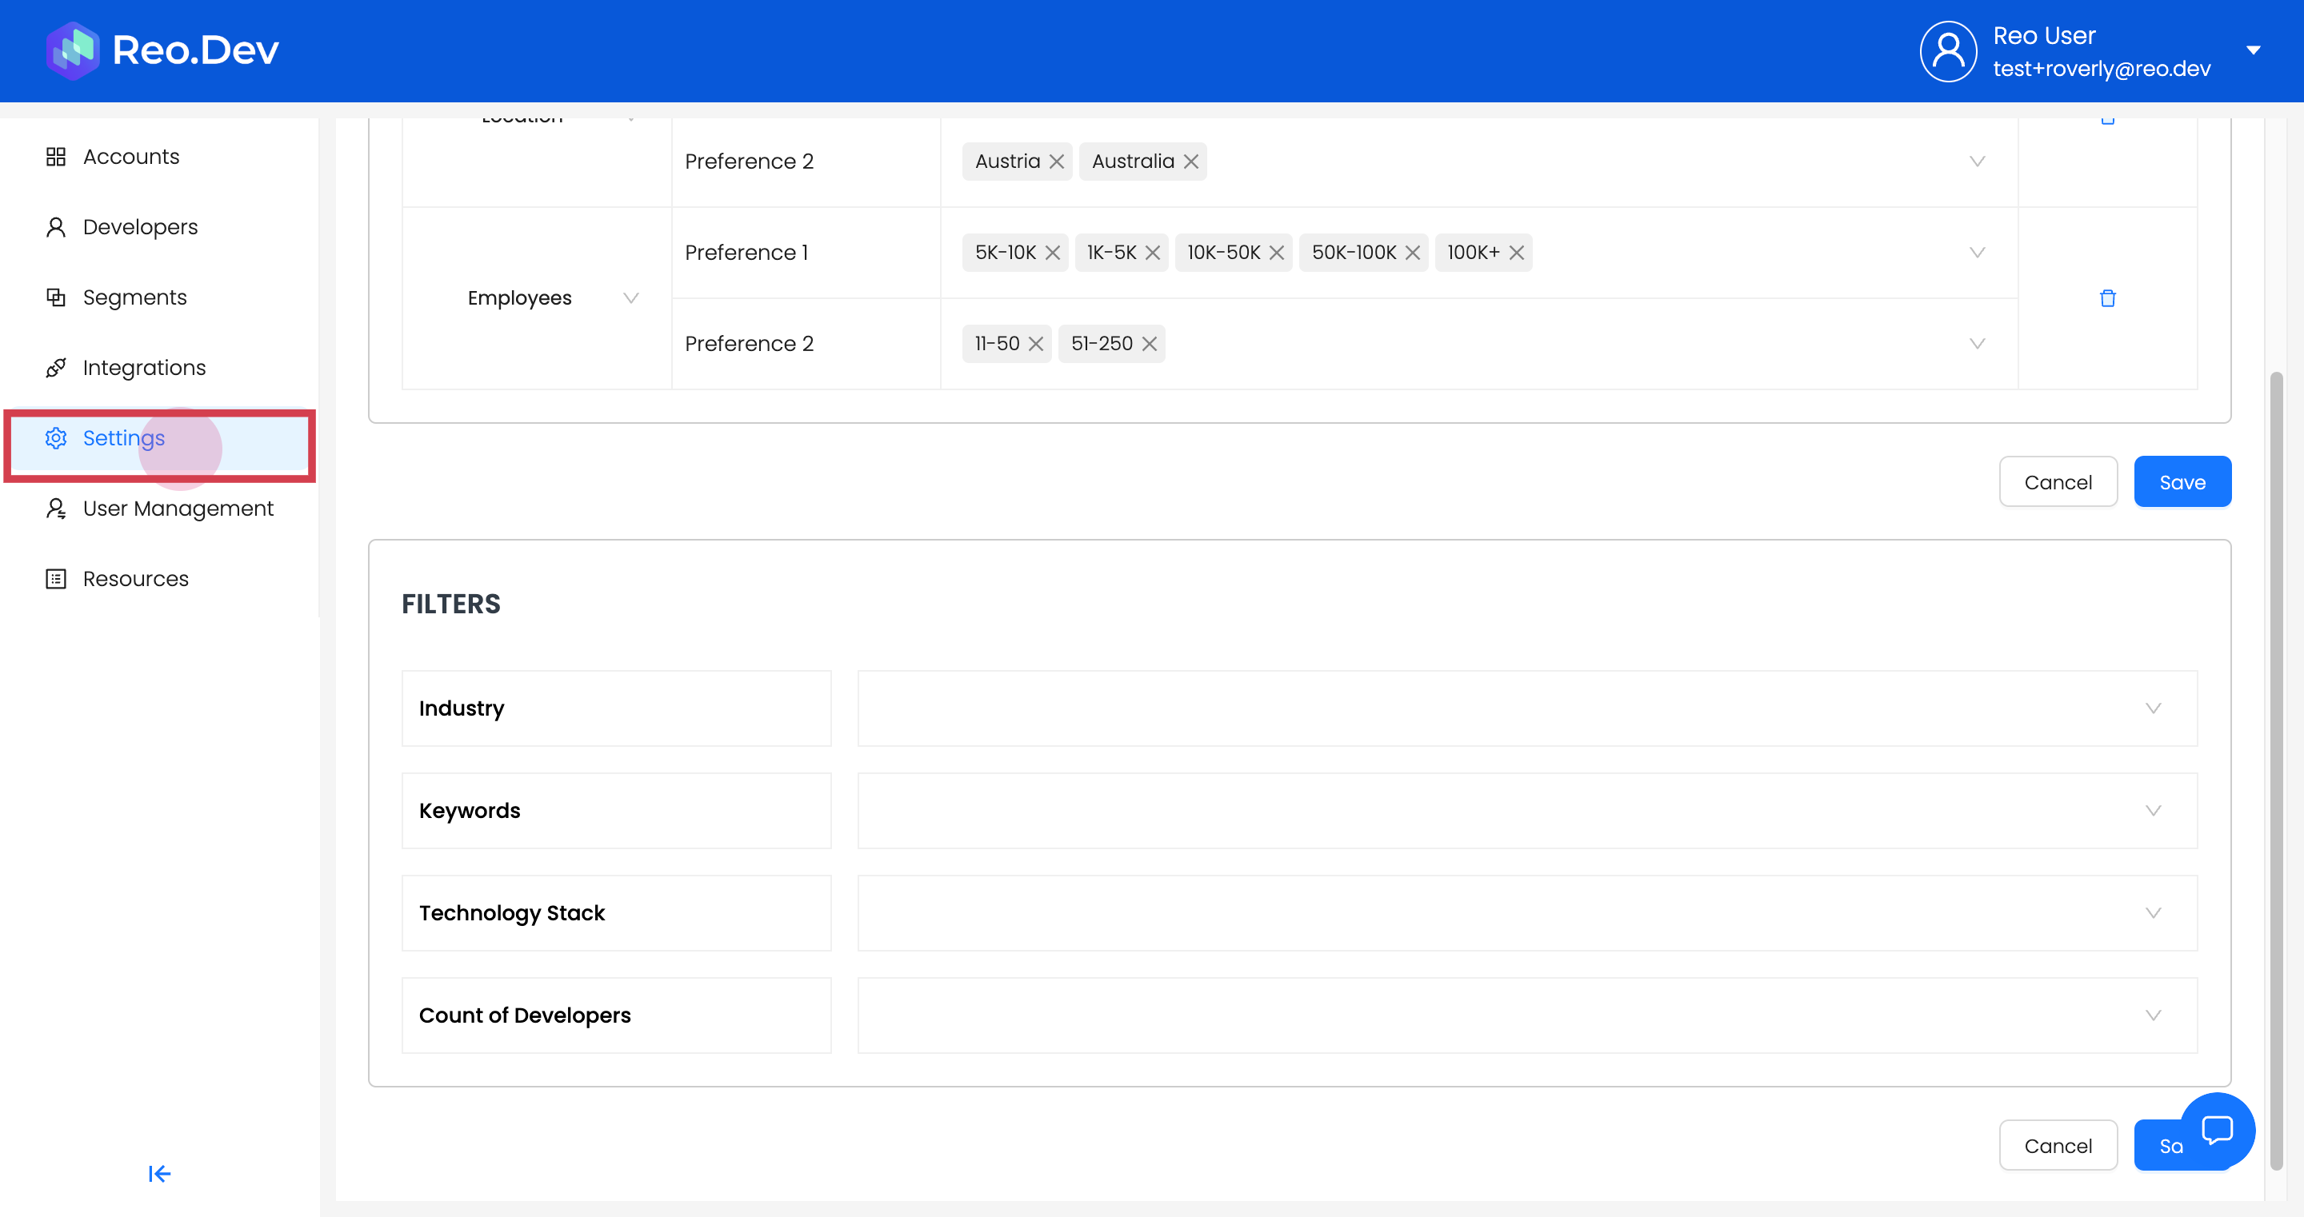
Task: Expand the Count of Developers dropdown
Action: [2152, 1015]
